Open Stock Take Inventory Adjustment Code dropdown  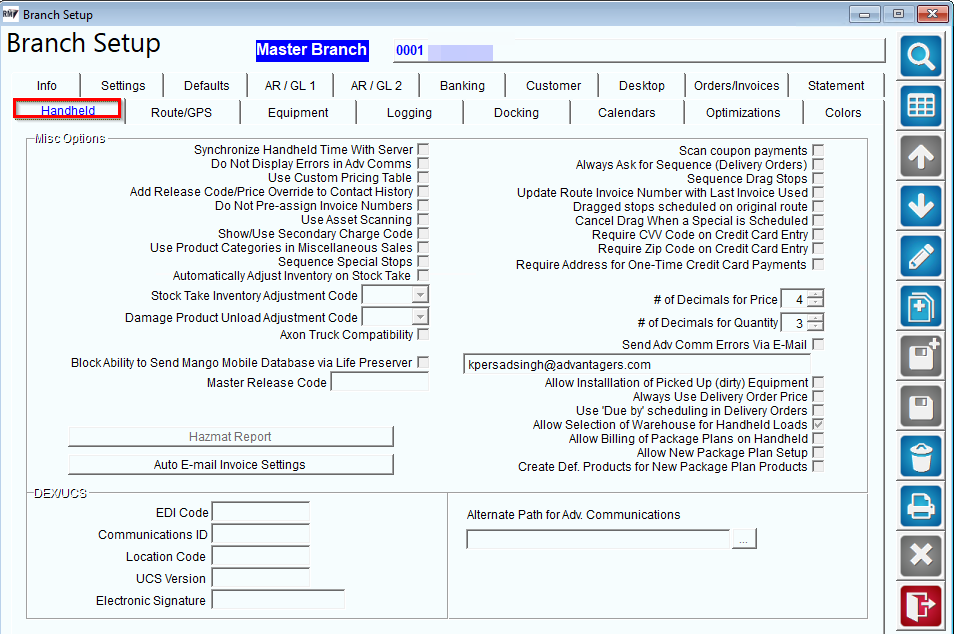[420, 295]
